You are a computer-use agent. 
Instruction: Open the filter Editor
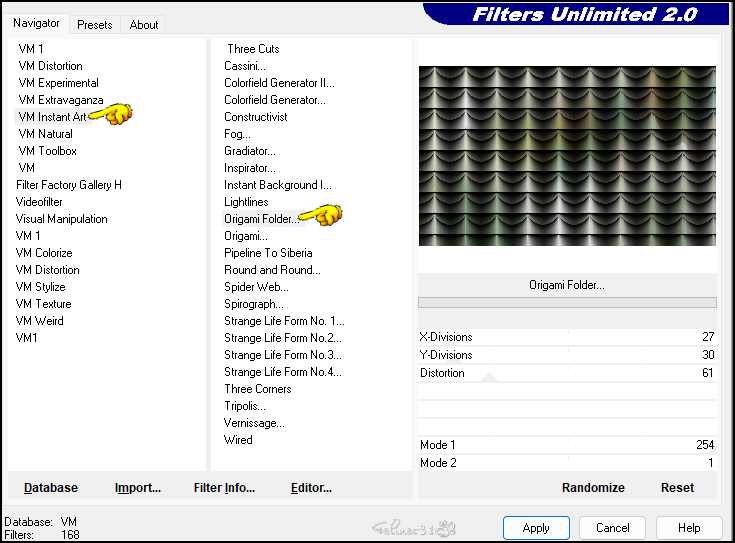click(x=311, y=488)
